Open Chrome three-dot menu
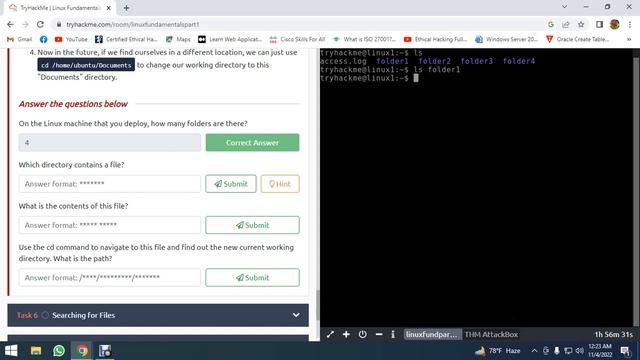The width and height of the screenshot is (640, 360). [630, 24]
